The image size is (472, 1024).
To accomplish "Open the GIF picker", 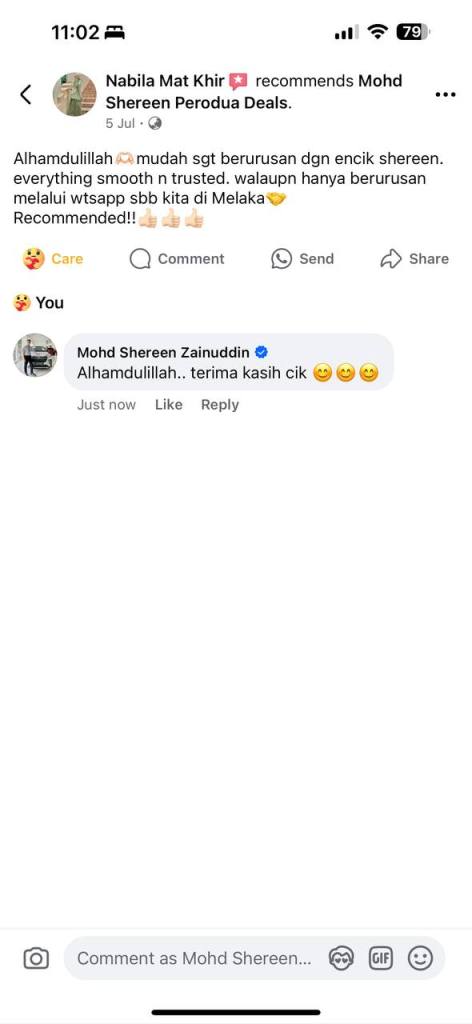I will pos(381,958).
